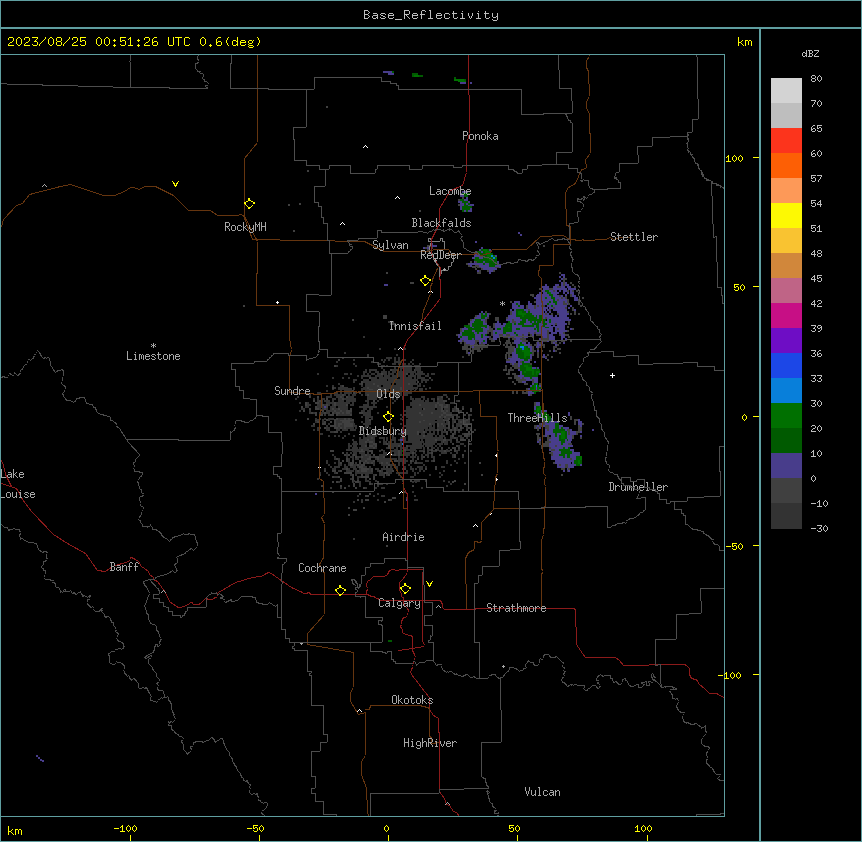The width and height of the screenshot is (862, 842).
Task: Select the Lacombe label
Action: point(450,191)
